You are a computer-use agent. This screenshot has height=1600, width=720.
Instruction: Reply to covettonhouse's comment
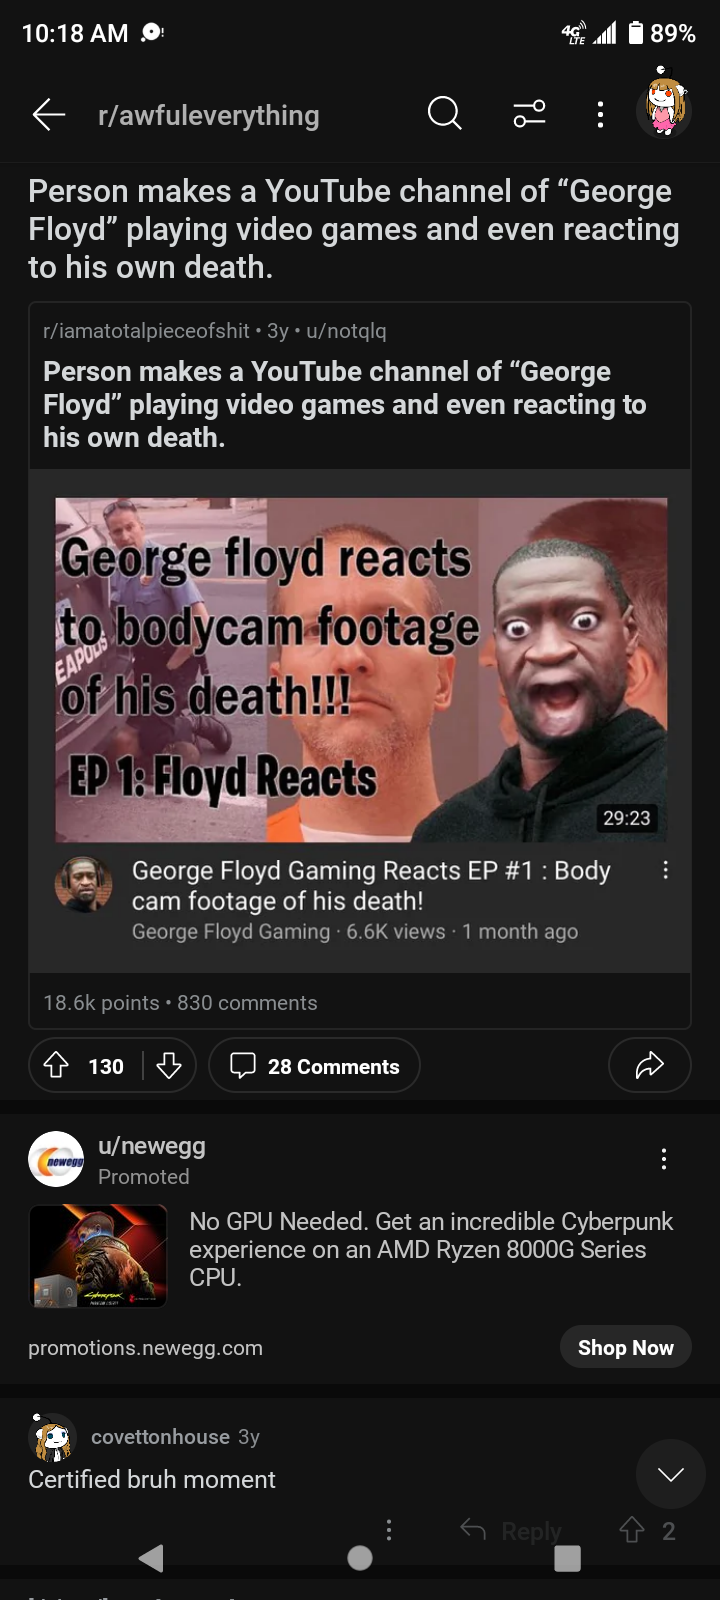(x=511, y=1530)
